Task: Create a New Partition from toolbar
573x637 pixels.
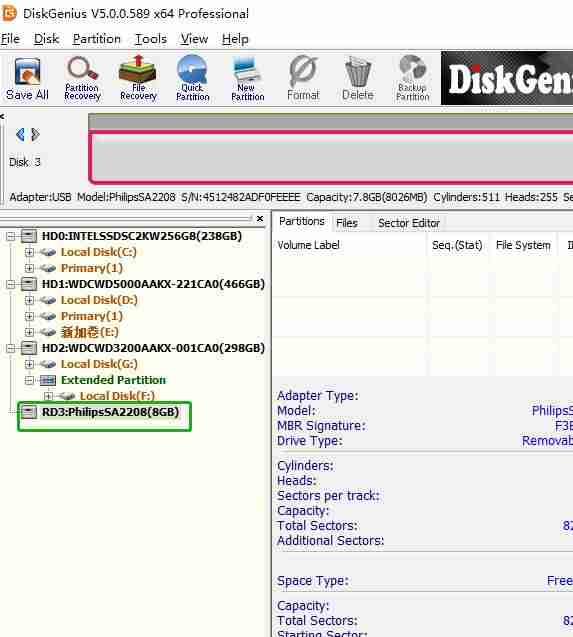Action: (x=247, y=78)
